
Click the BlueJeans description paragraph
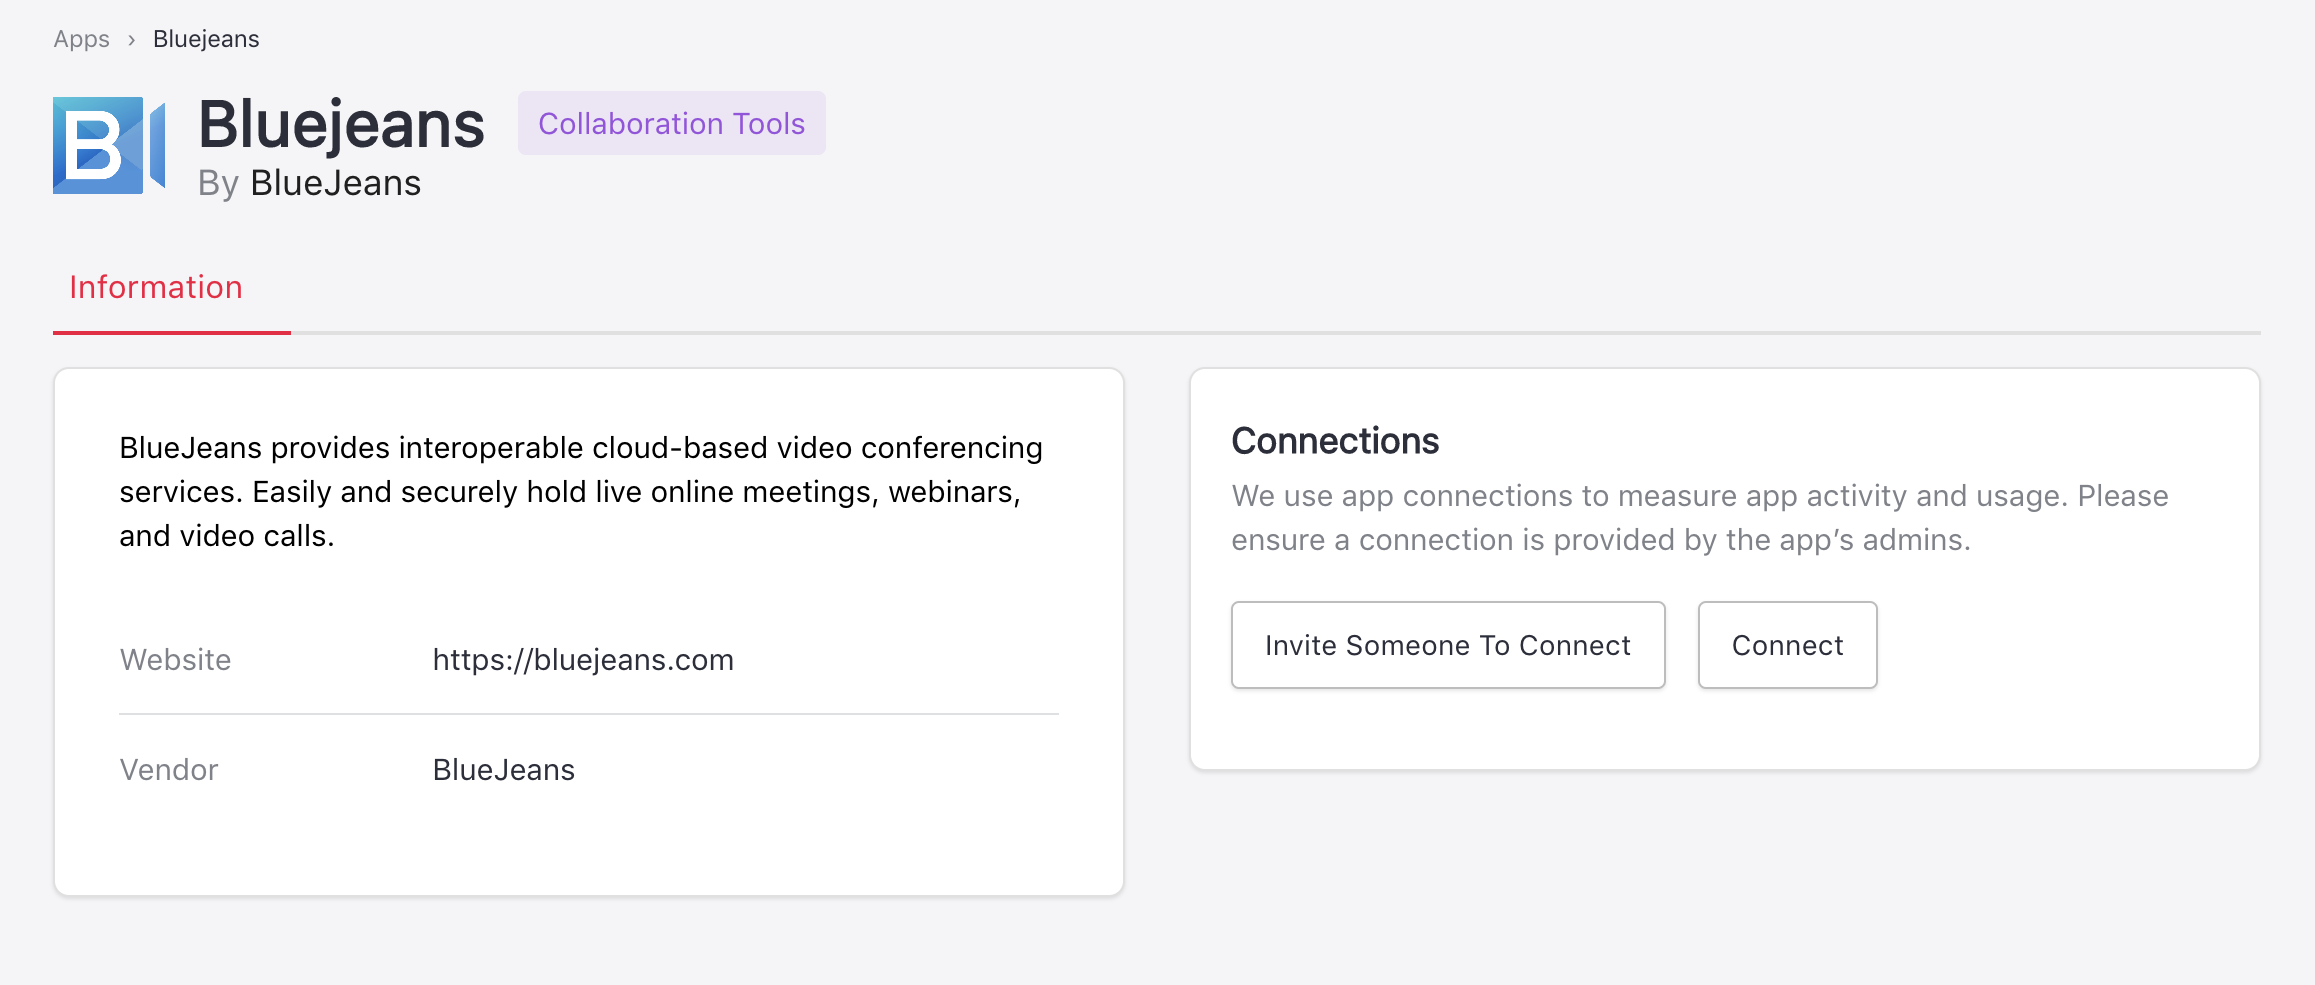[x=580, y=492]
